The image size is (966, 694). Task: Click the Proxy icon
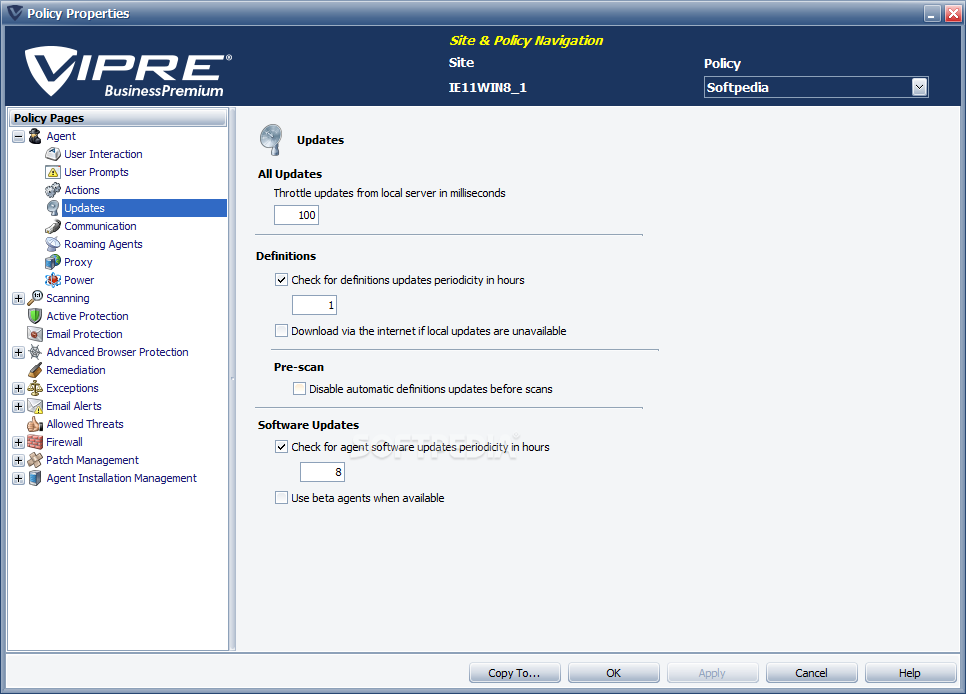click(53, 262)
